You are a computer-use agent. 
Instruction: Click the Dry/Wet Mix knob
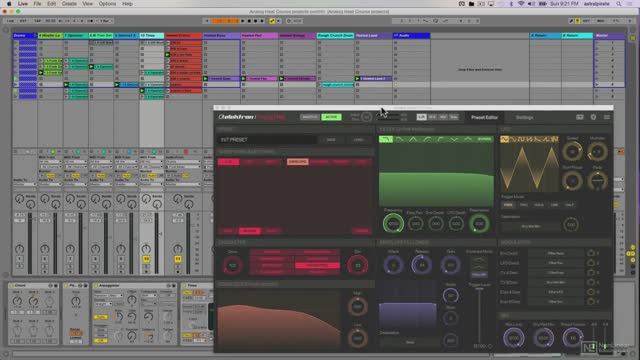pyautogui.click(x=543, y=338)
